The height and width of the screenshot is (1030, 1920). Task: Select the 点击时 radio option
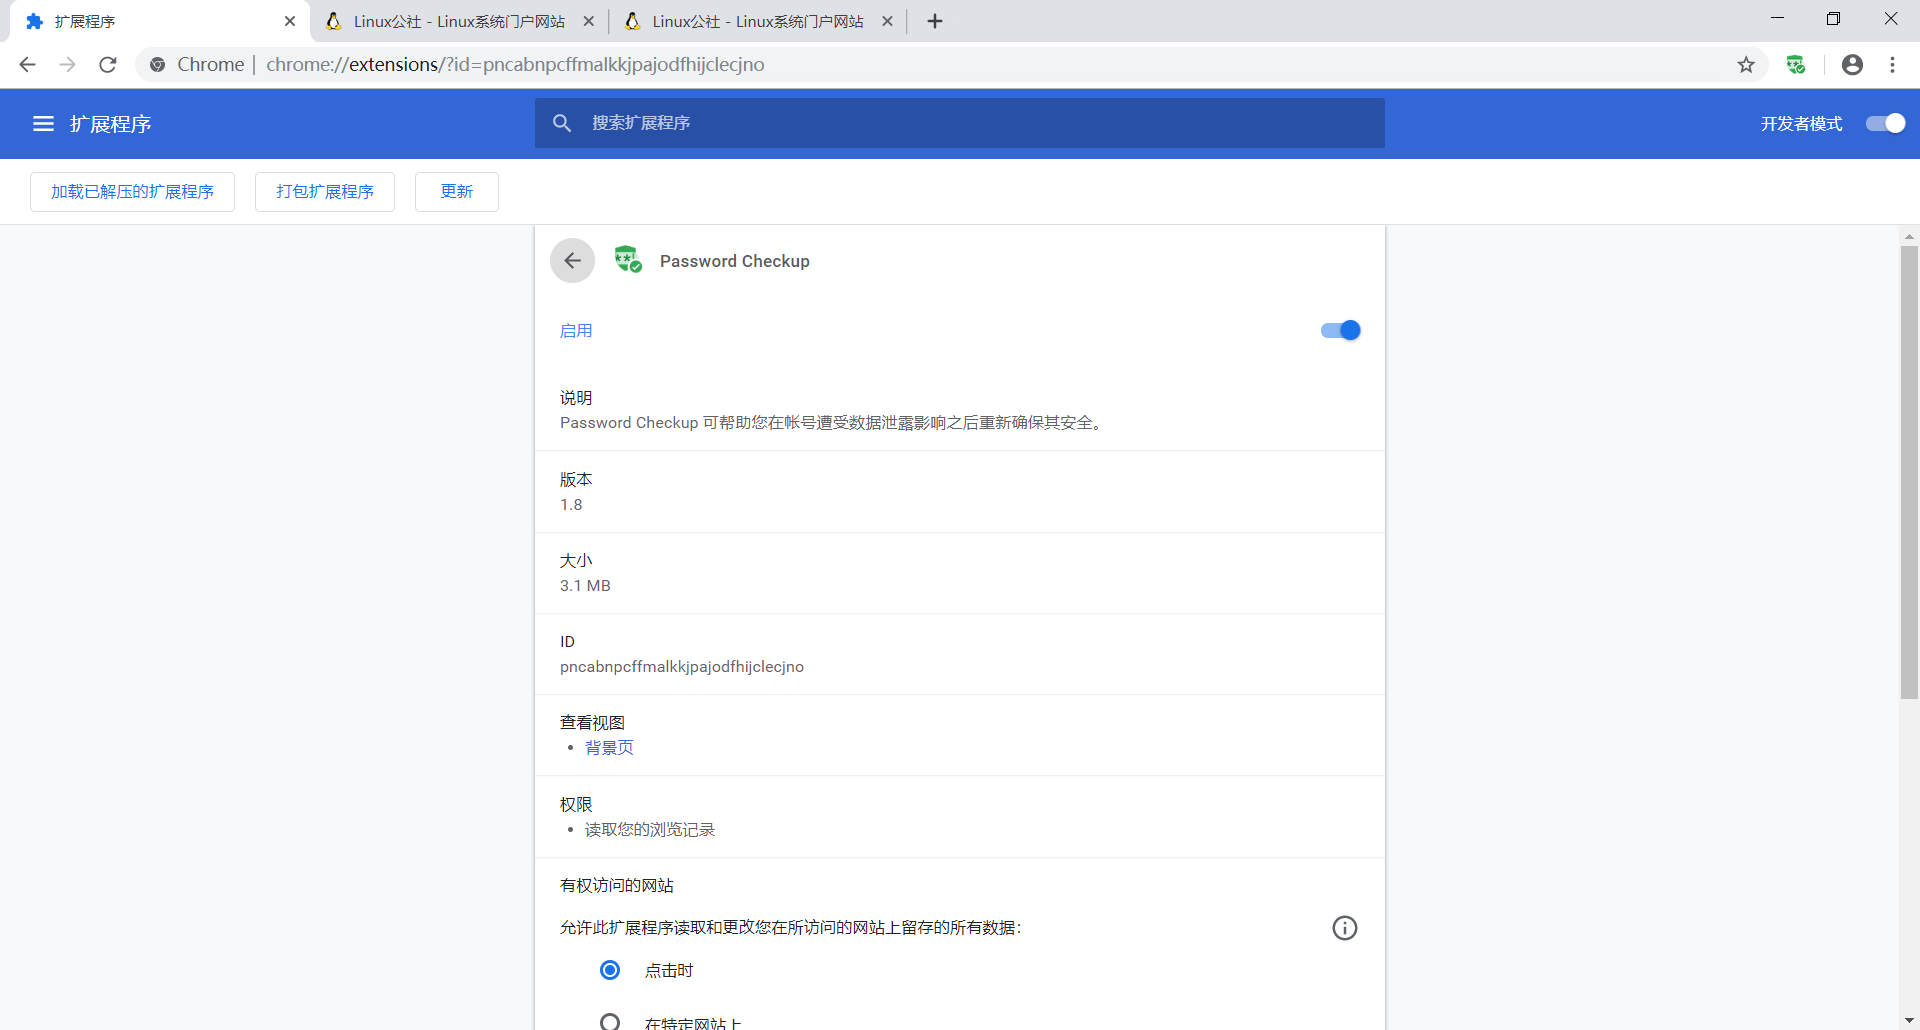(x=610, y=970)
